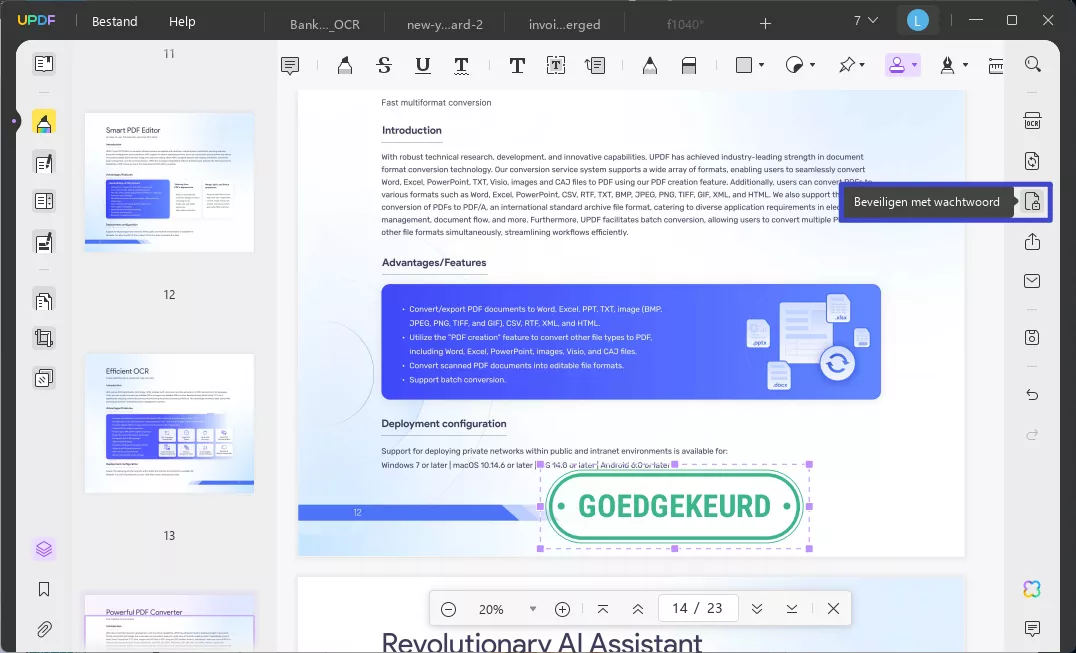1076x653 pixels.
Task: Open the comments list panel icon
Action: (1032, 628)
